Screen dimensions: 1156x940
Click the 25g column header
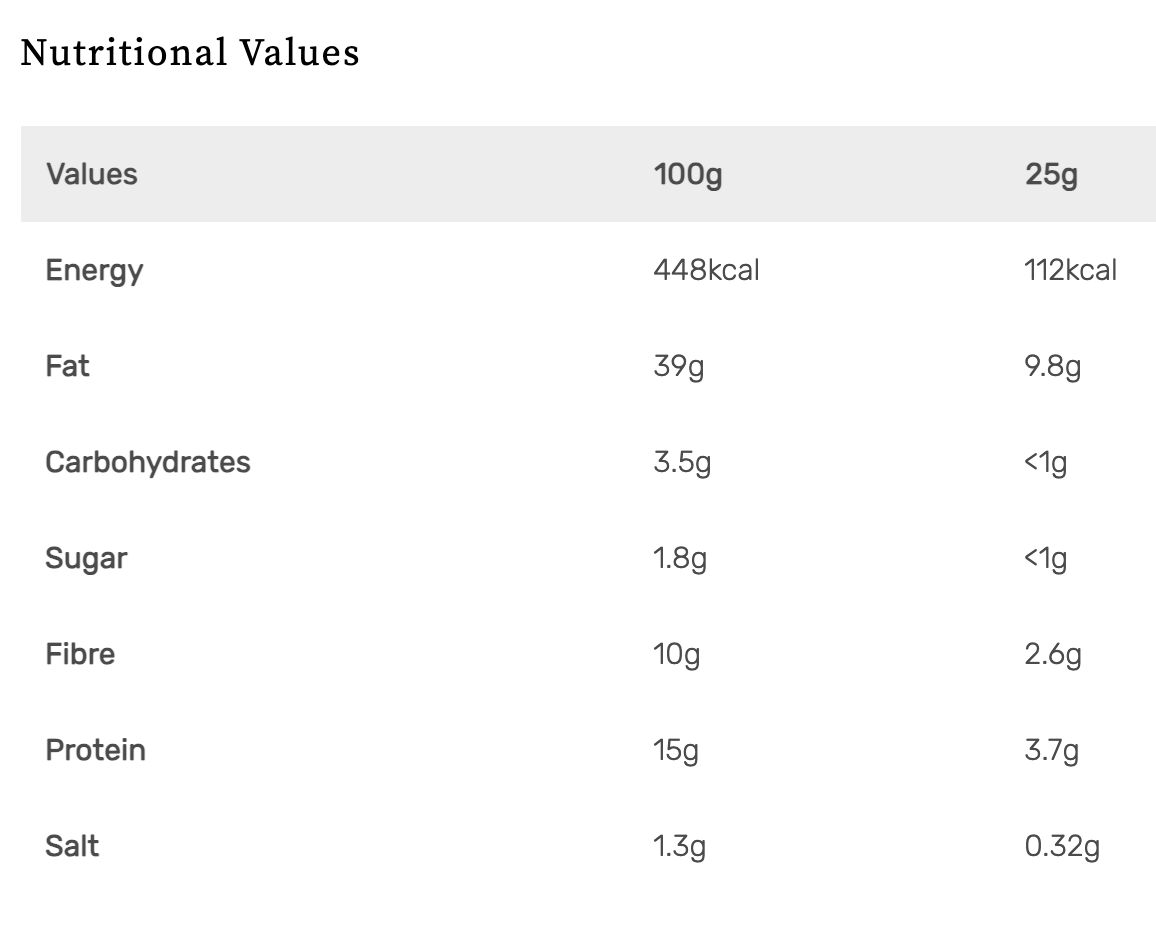1051,174
